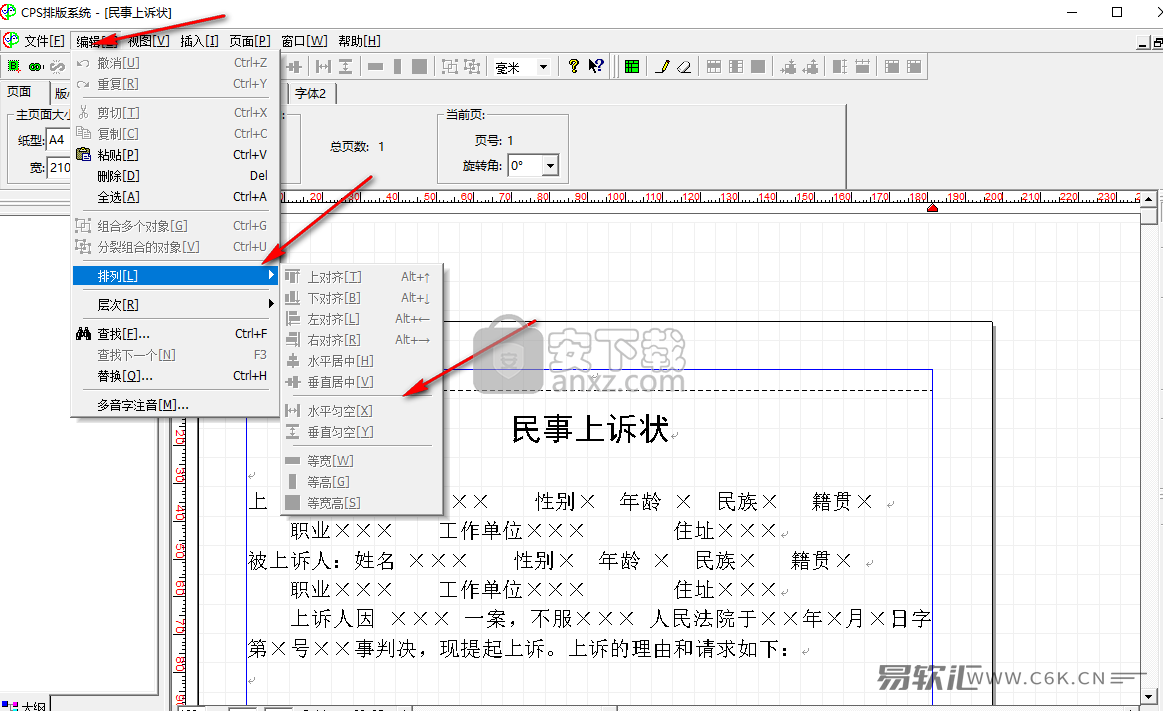Screen dimensions: 1163x711
Task: Click the vertical spacing toolbar icon
Action: tap(346, 67)
